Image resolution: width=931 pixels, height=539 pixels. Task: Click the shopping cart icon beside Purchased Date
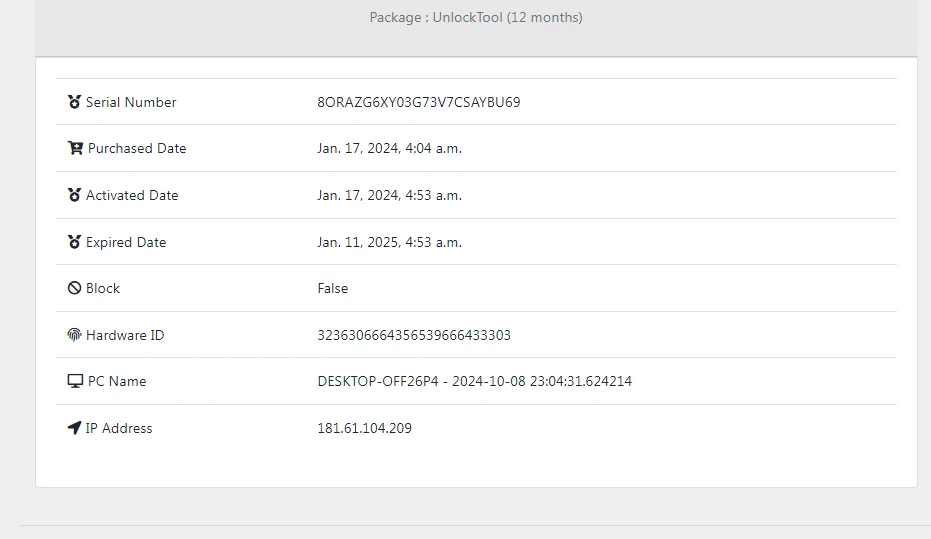point(75,148)
